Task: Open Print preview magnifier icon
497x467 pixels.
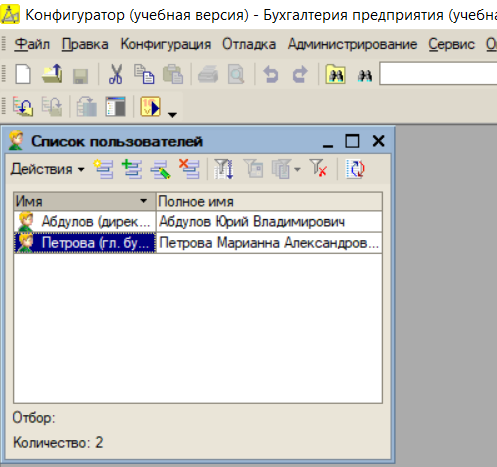Action: [x=236, y=74]
